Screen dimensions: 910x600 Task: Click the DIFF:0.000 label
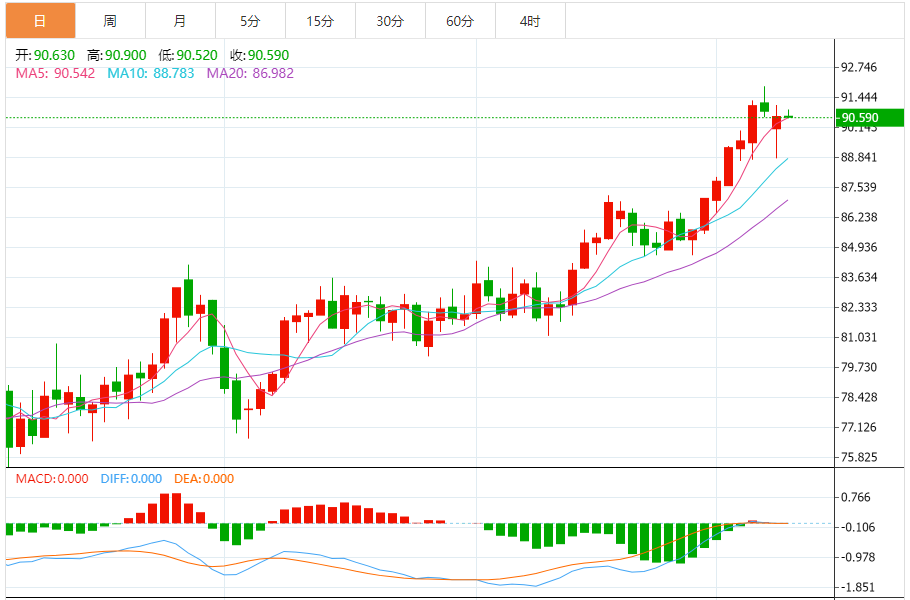pyautogui.click(x=131, y=479)
